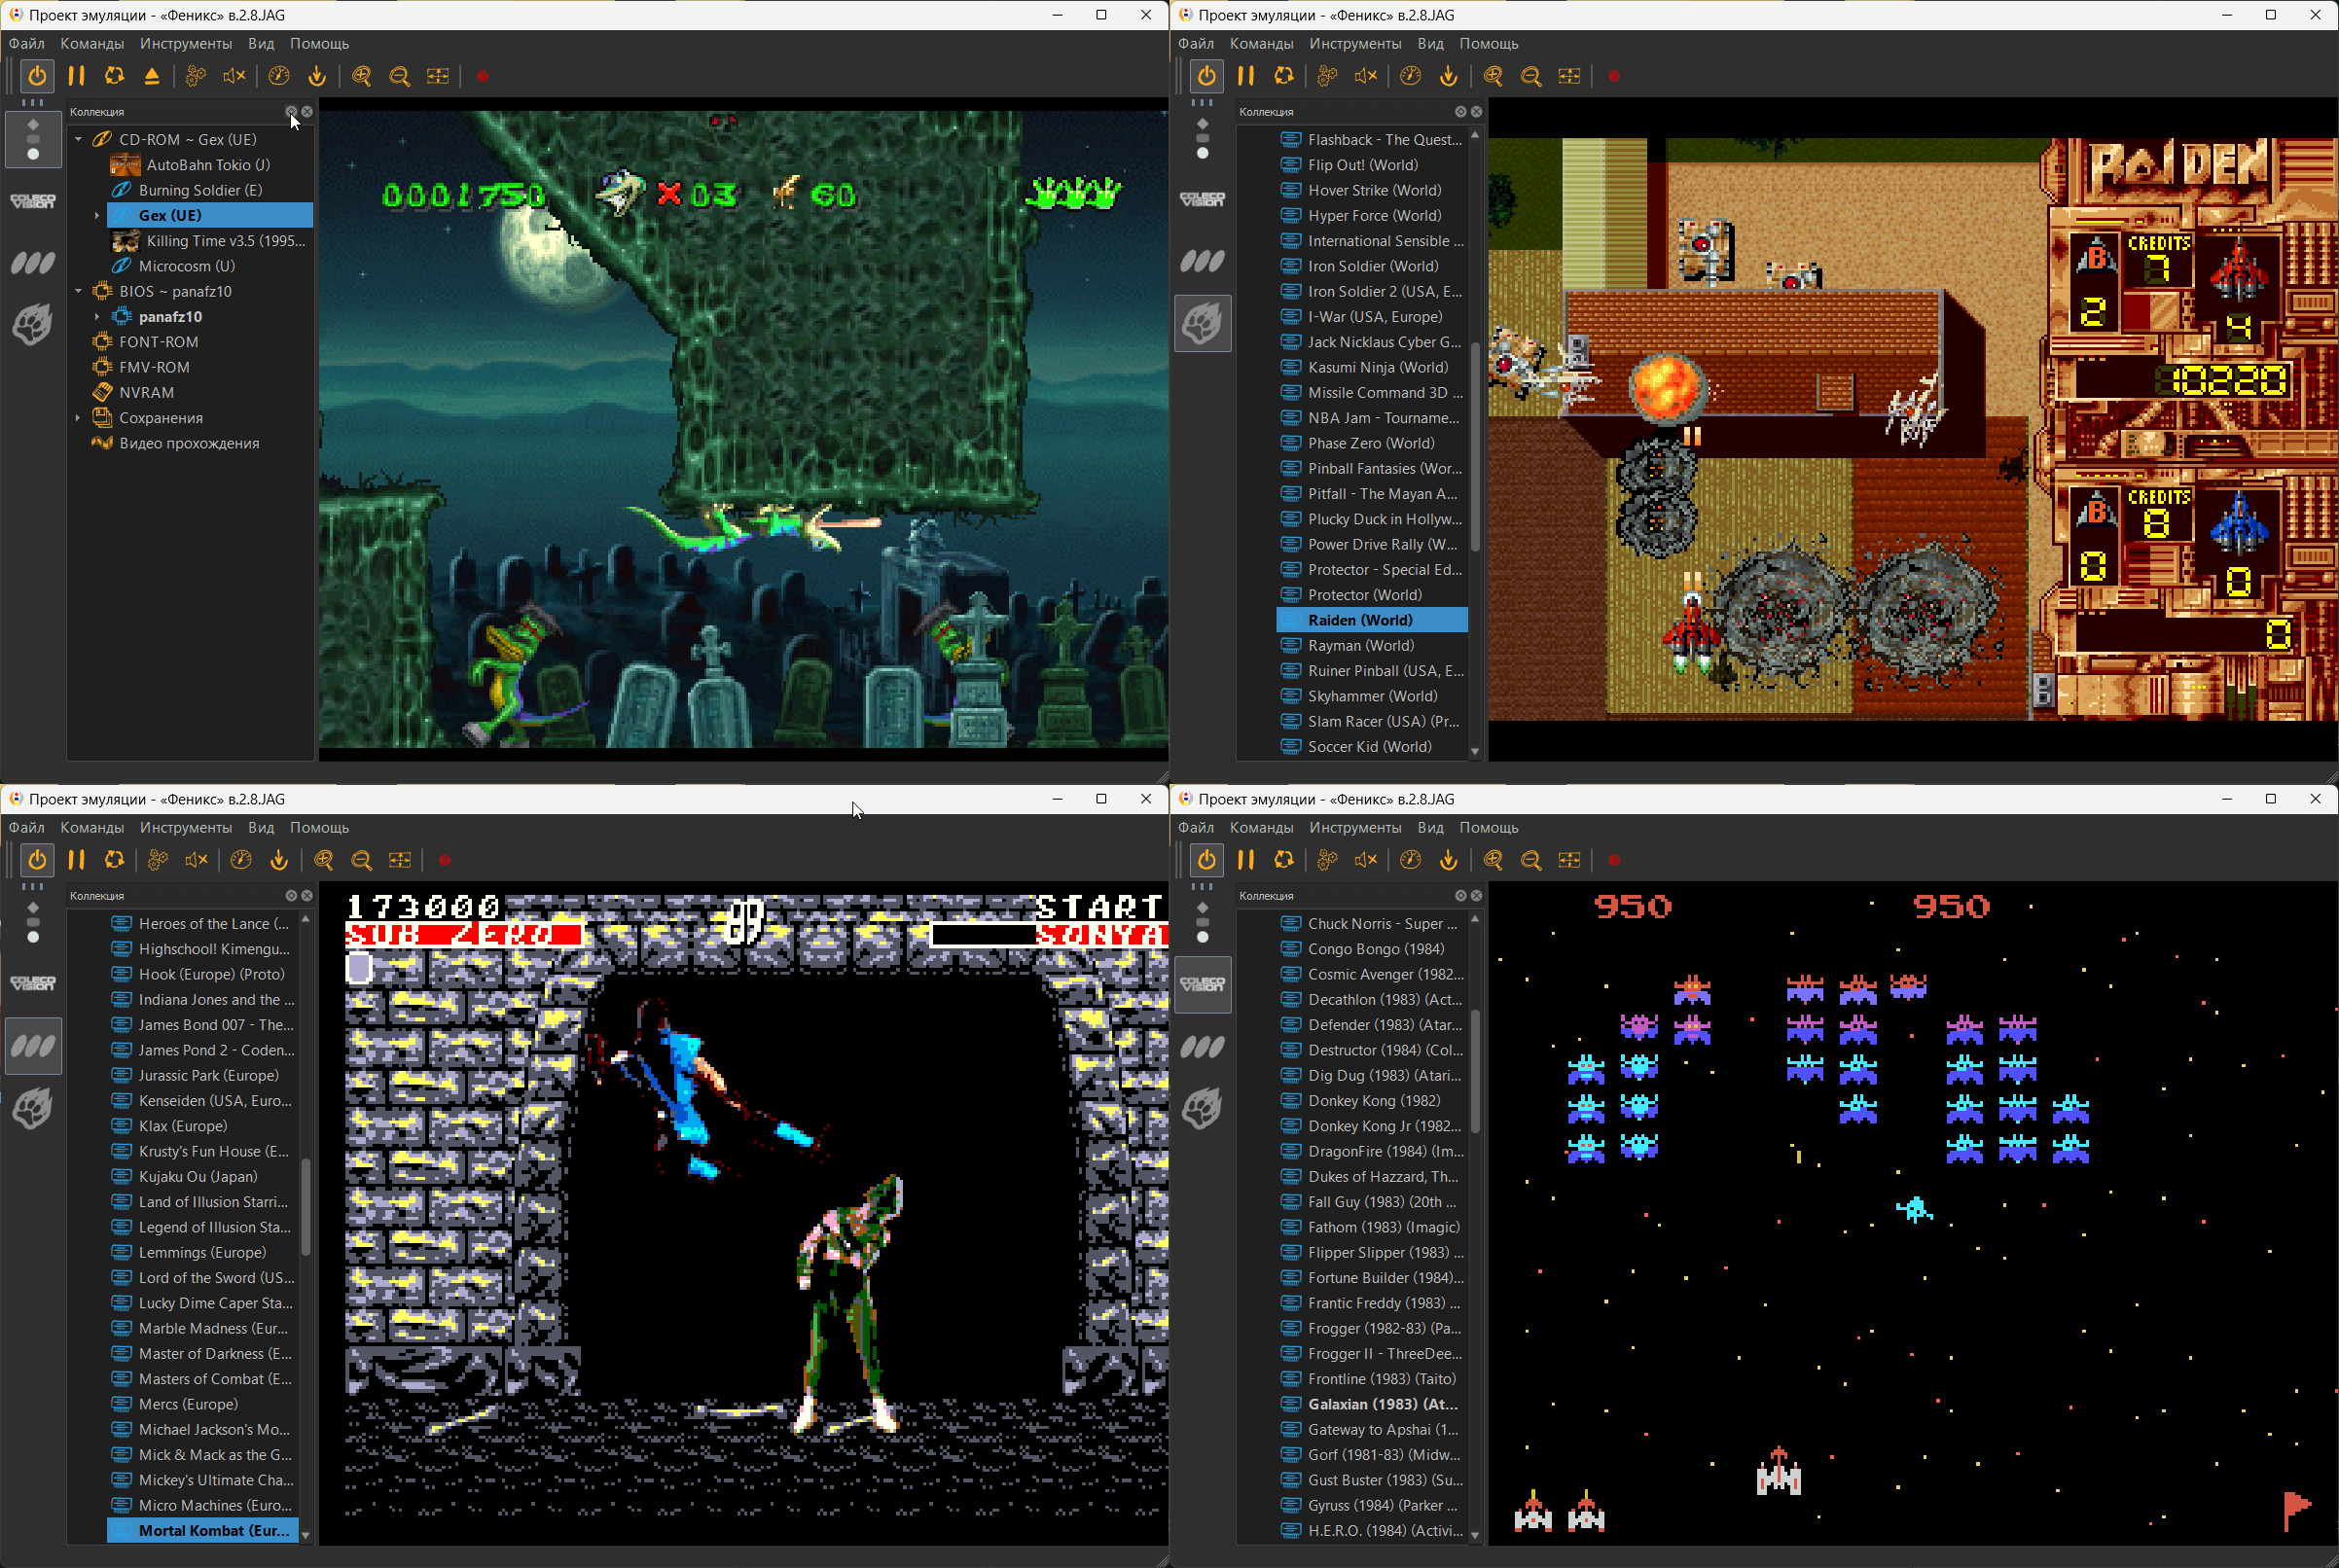Viewport: 2339px width, 1568px height.
Task: Open the Инструменты menu in the Mortal Kombat window
Action: pyautogui.click(x=186, y=828)
